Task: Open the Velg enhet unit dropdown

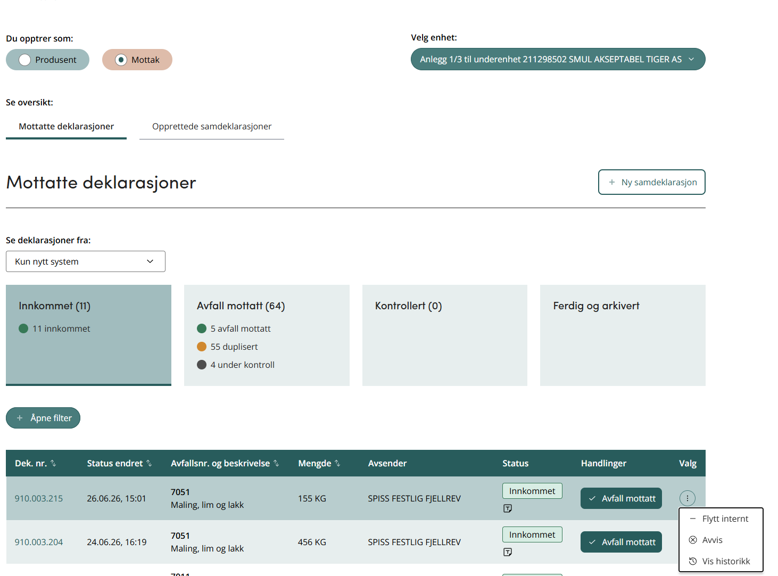Action: [558, 59]
